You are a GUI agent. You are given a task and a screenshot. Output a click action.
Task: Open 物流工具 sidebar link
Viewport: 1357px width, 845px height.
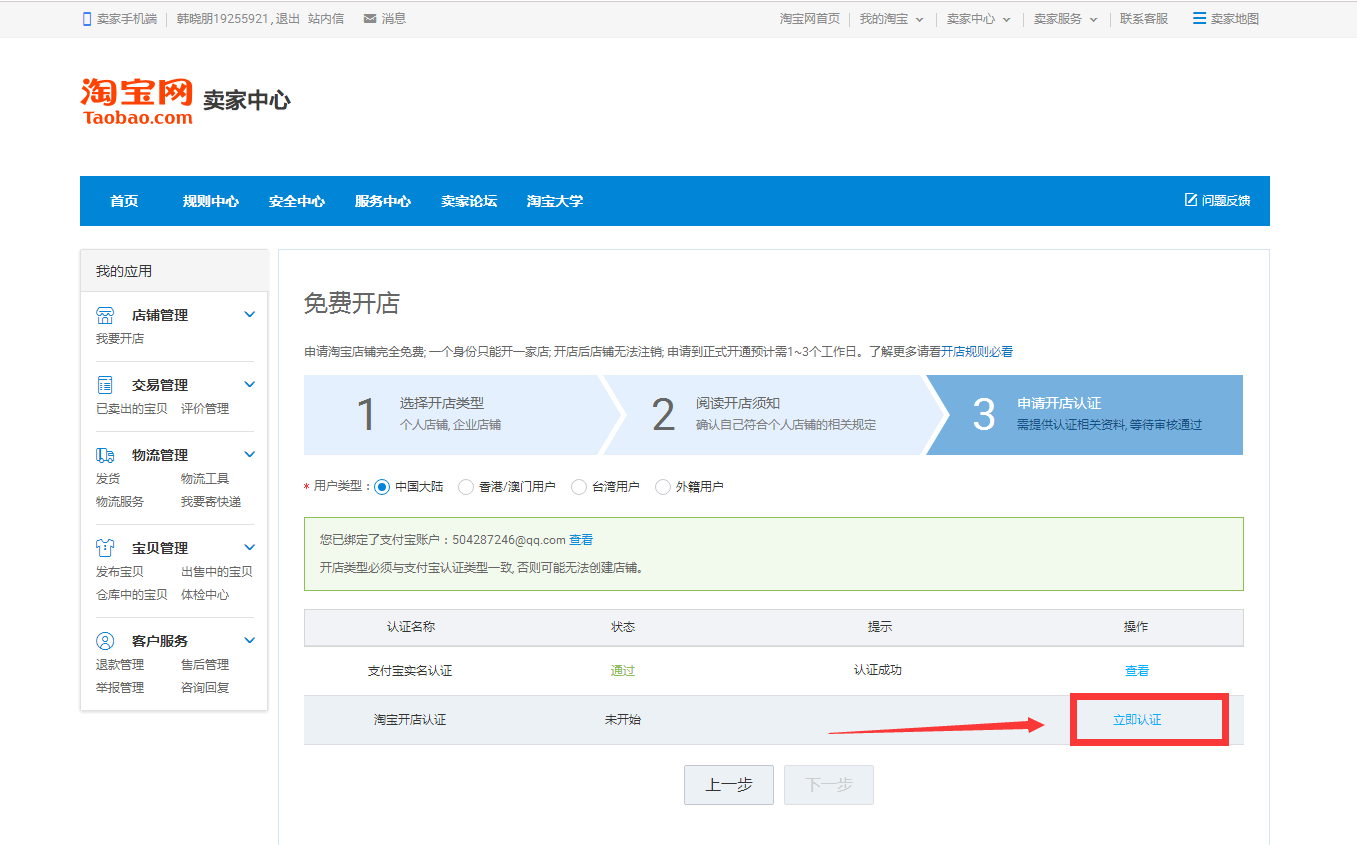click(x=205, y=479)
